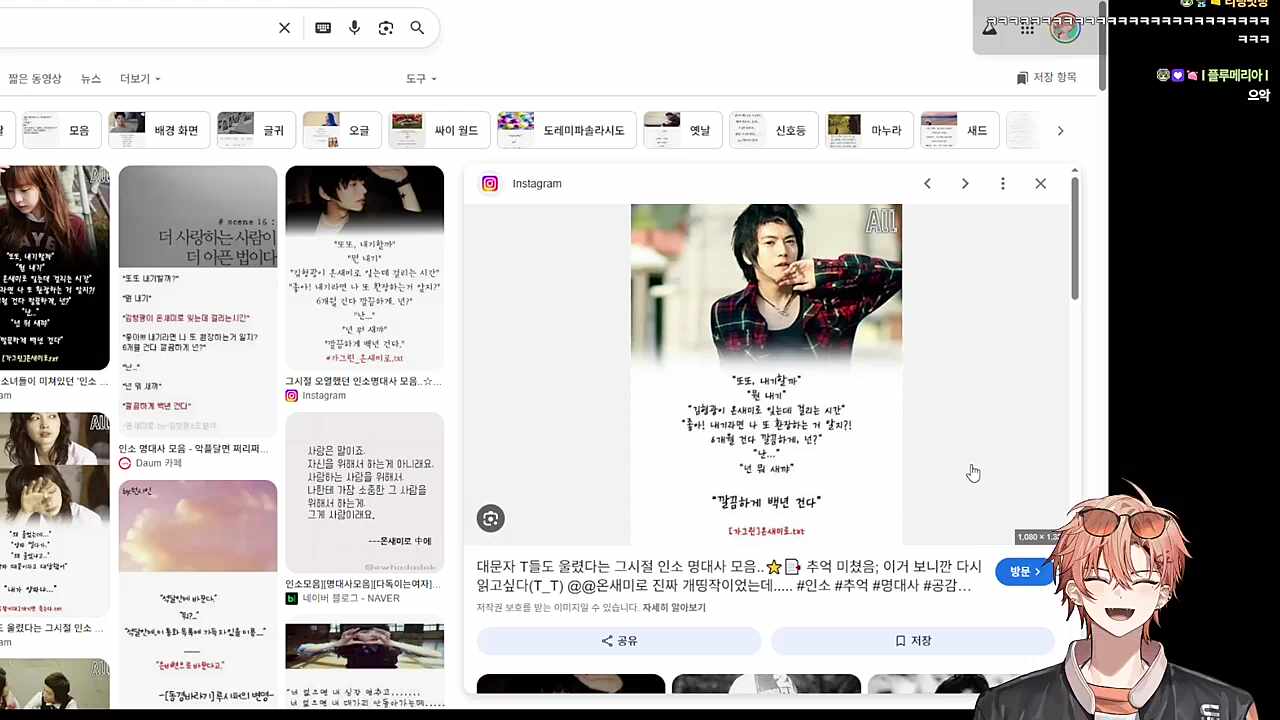Screen dimensions: 1280x720
Task: Select the 옛날 filter chip
Action: [x=683, y=130]
